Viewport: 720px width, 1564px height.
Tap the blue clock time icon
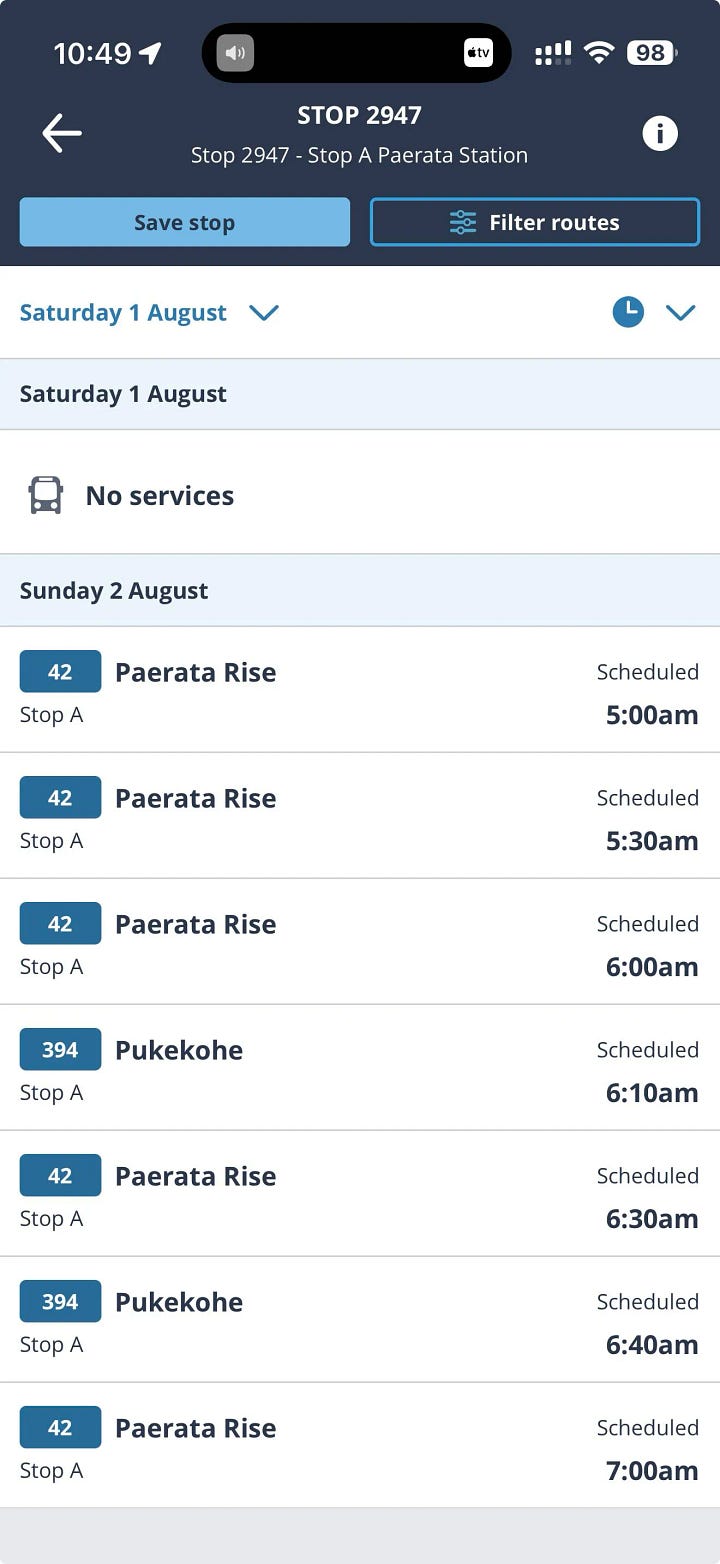628,312
